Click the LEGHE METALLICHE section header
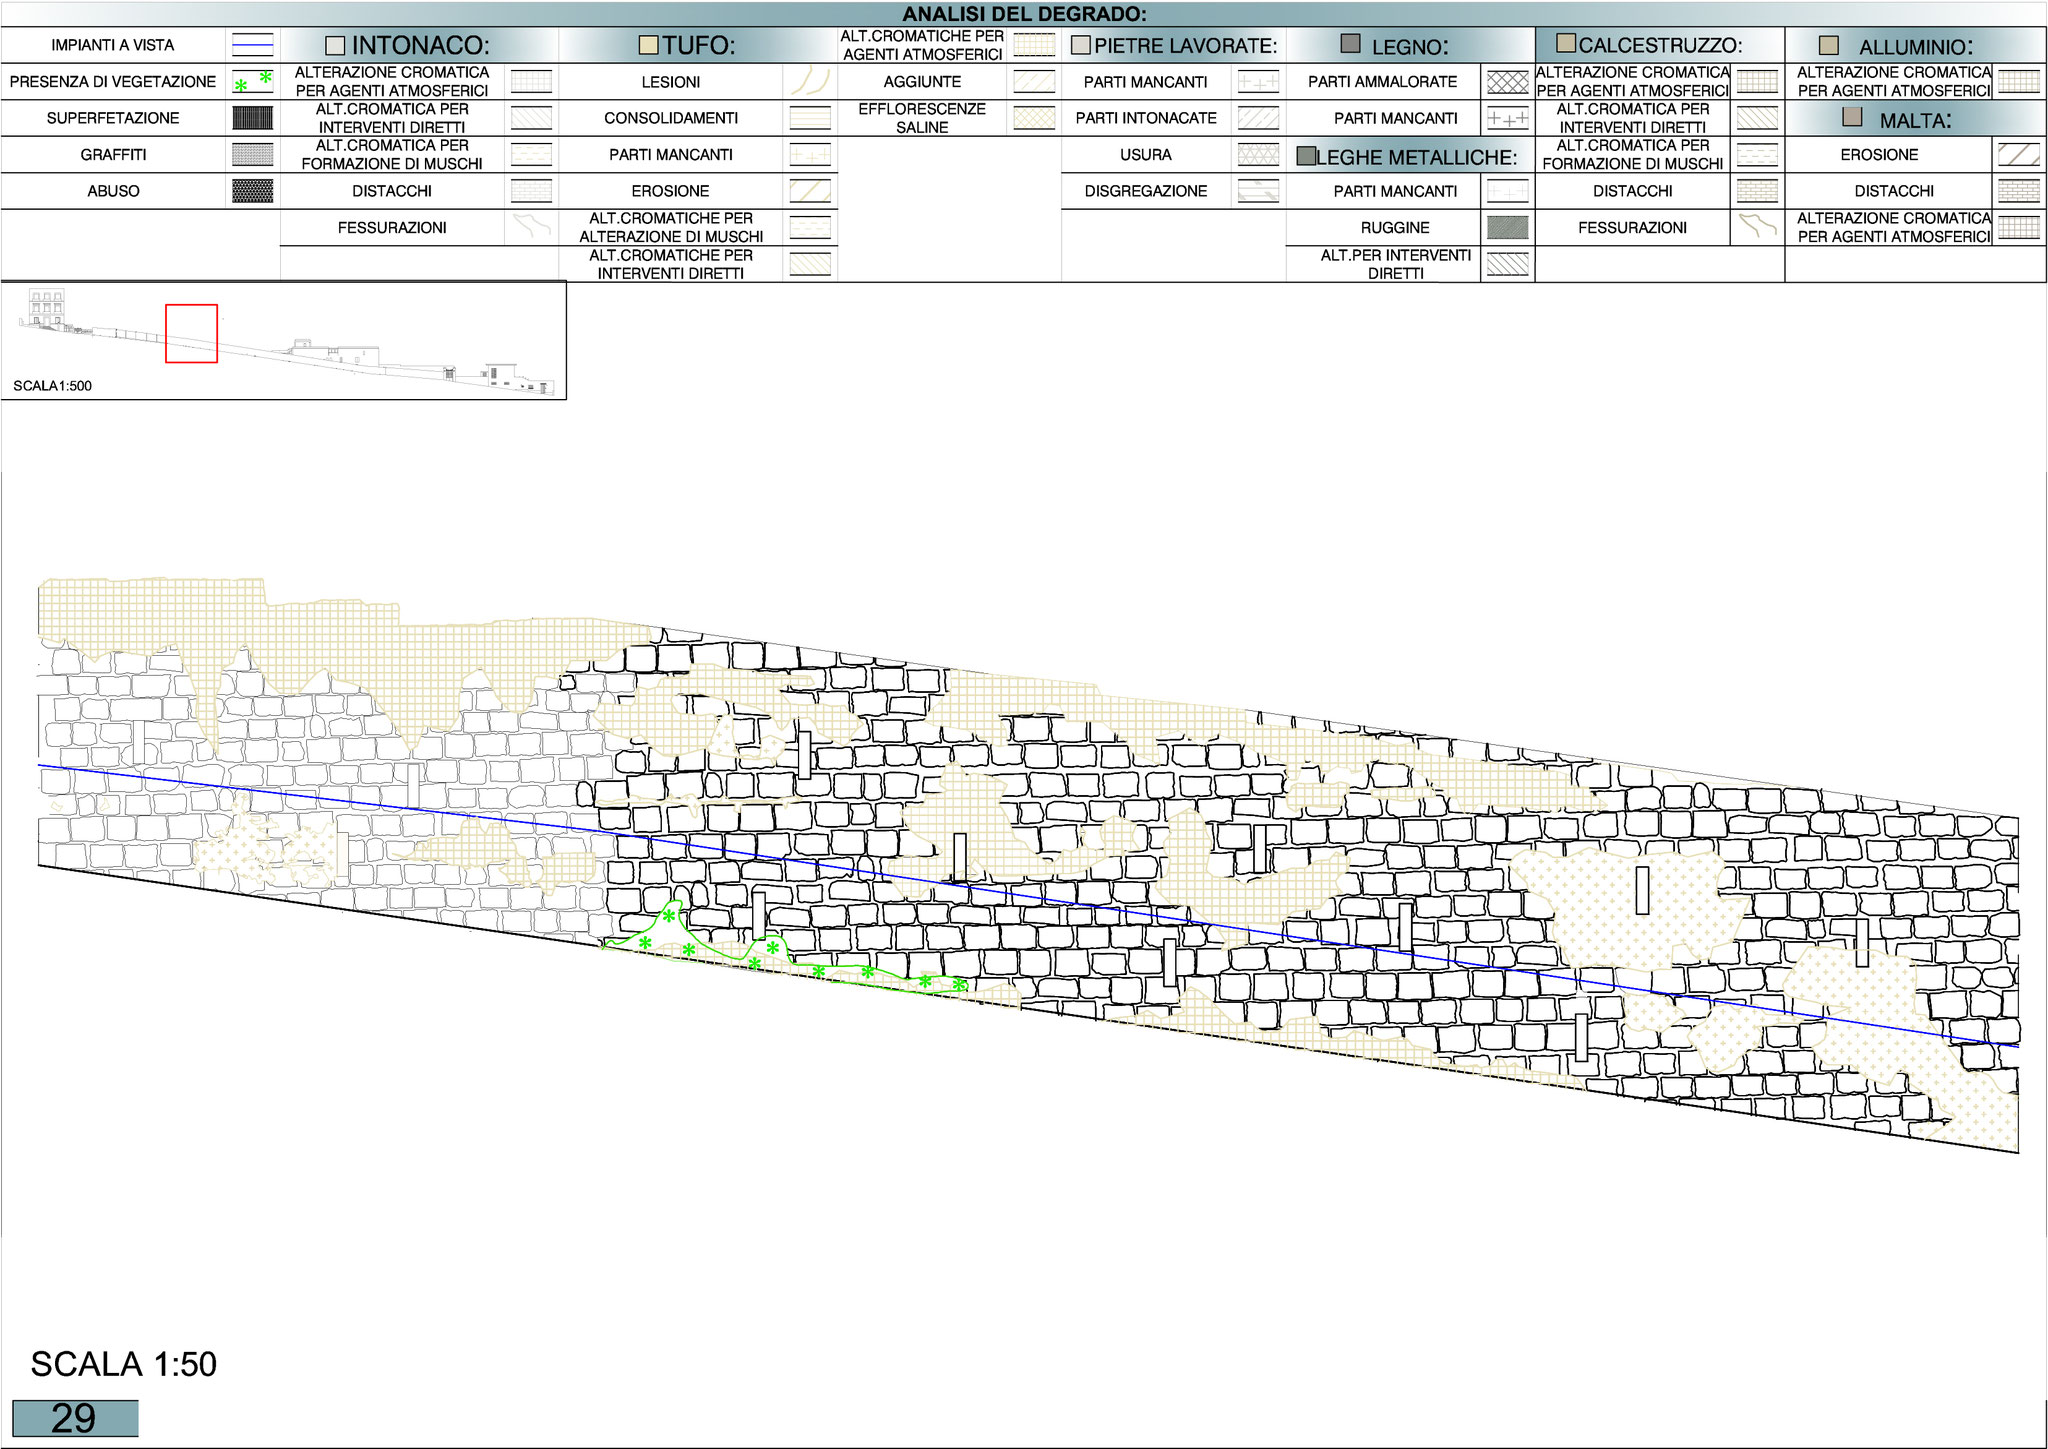This screenshot has height=1449, width=2048. point(1415,157)
